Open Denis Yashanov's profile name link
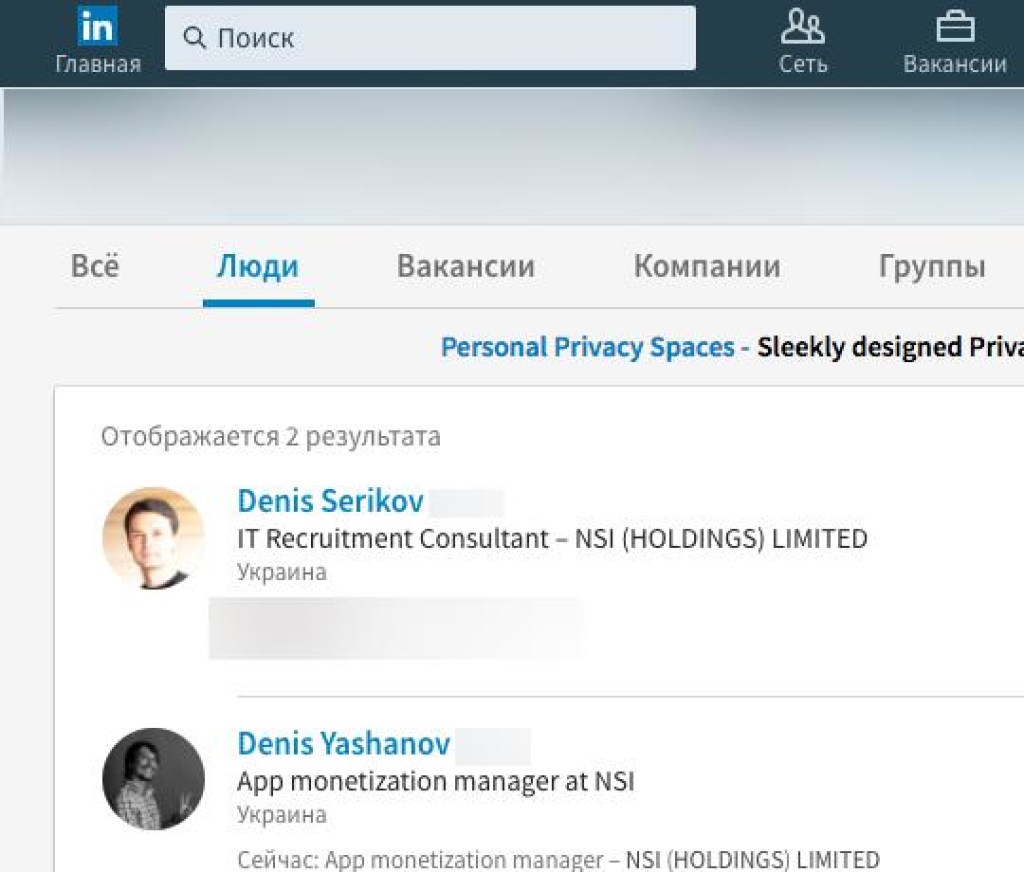Viewport: 1024px width, 872px height. (344, 743)
